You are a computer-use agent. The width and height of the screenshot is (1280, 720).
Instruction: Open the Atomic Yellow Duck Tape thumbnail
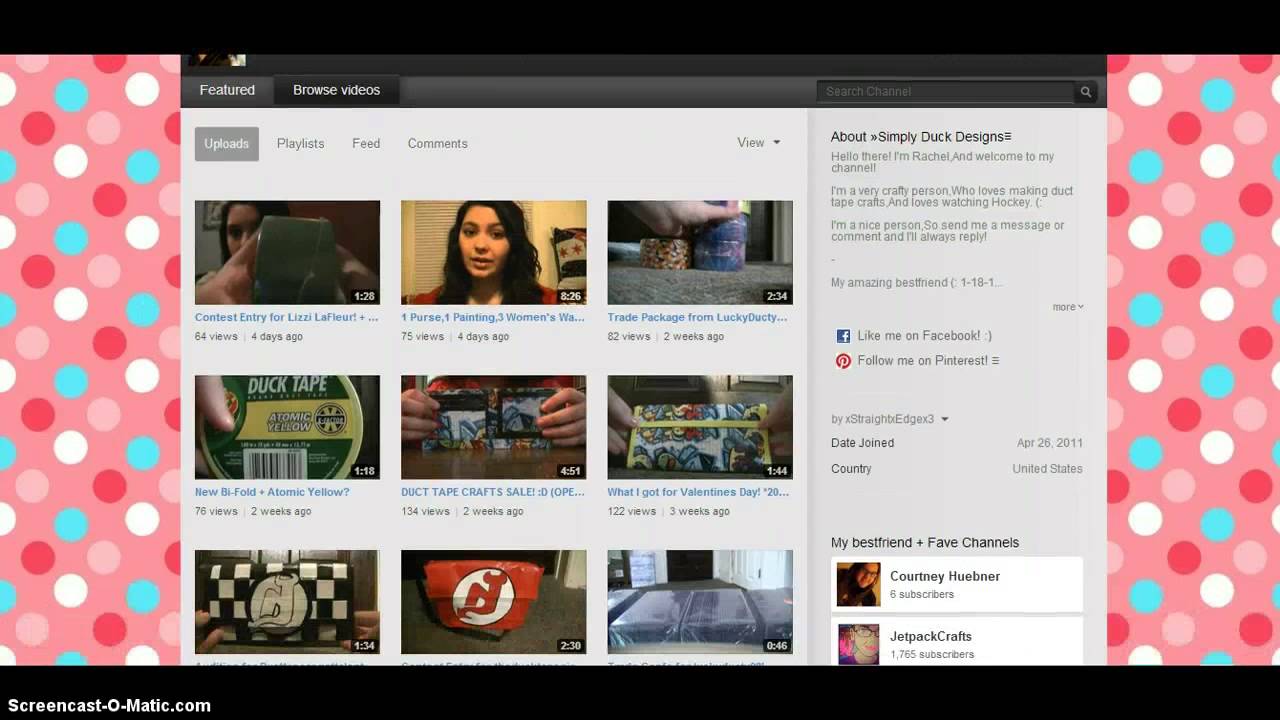click(x=287, y=427)
